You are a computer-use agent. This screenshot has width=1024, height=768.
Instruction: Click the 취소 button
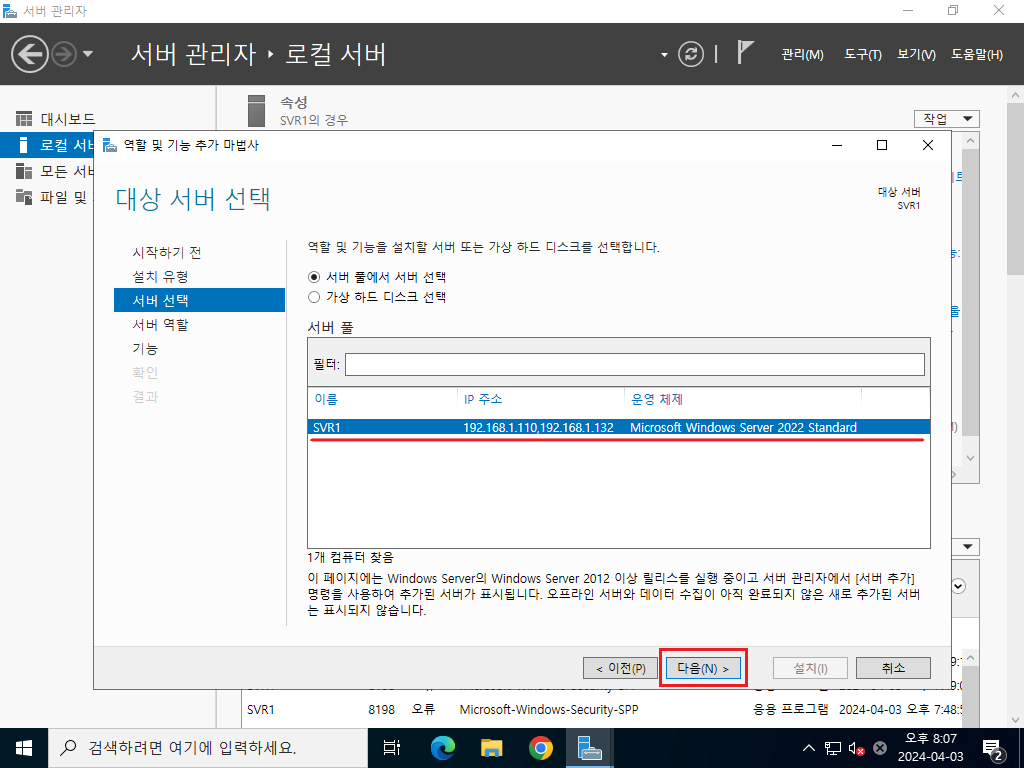(x=893, y=668)
